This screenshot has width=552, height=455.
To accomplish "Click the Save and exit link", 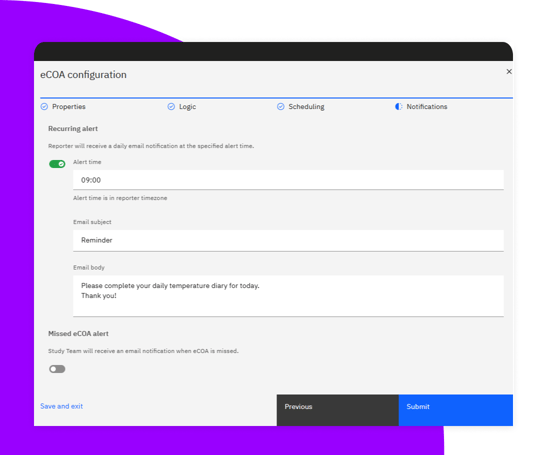I will (62, 406).
